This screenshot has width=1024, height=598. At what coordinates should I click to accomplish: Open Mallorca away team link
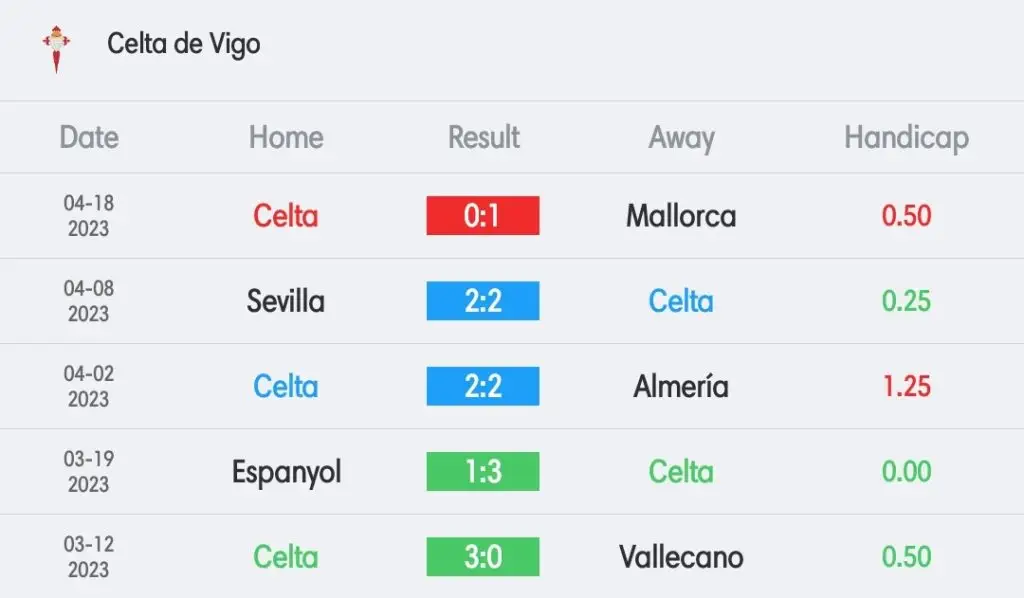tap(681, 216)
